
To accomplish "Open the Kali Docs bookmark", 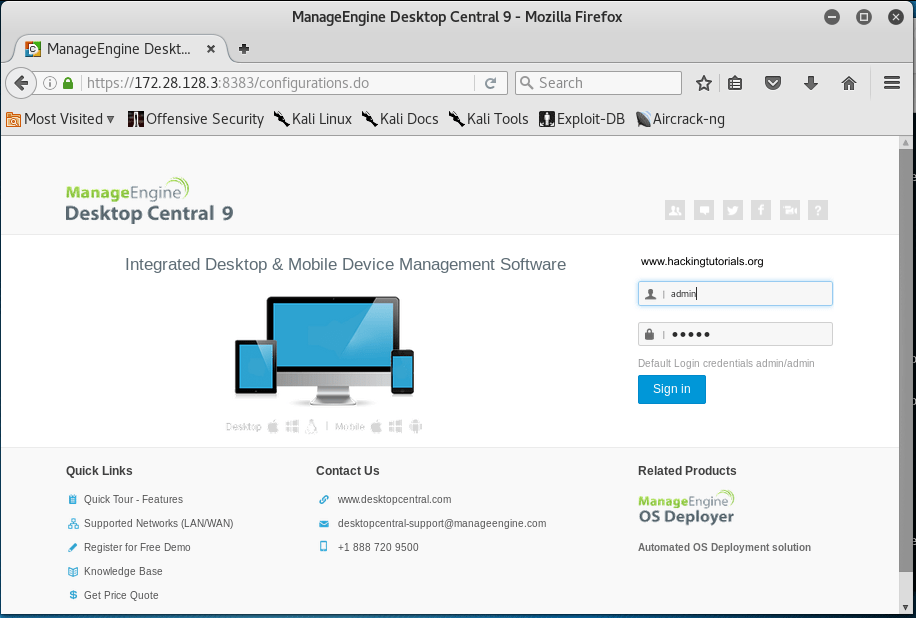I will pos(400,119).
